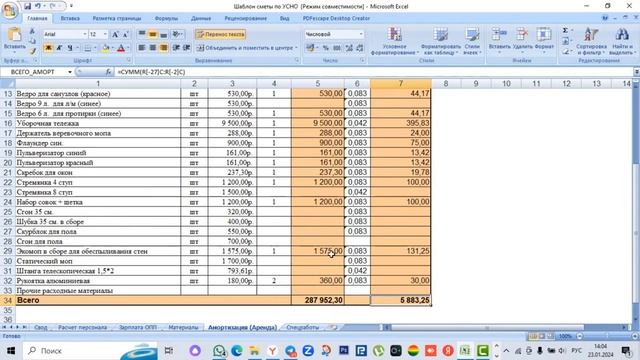This screenshot has width=640, height=360.
Task: Apply the red font color
Action: [121, 48]
